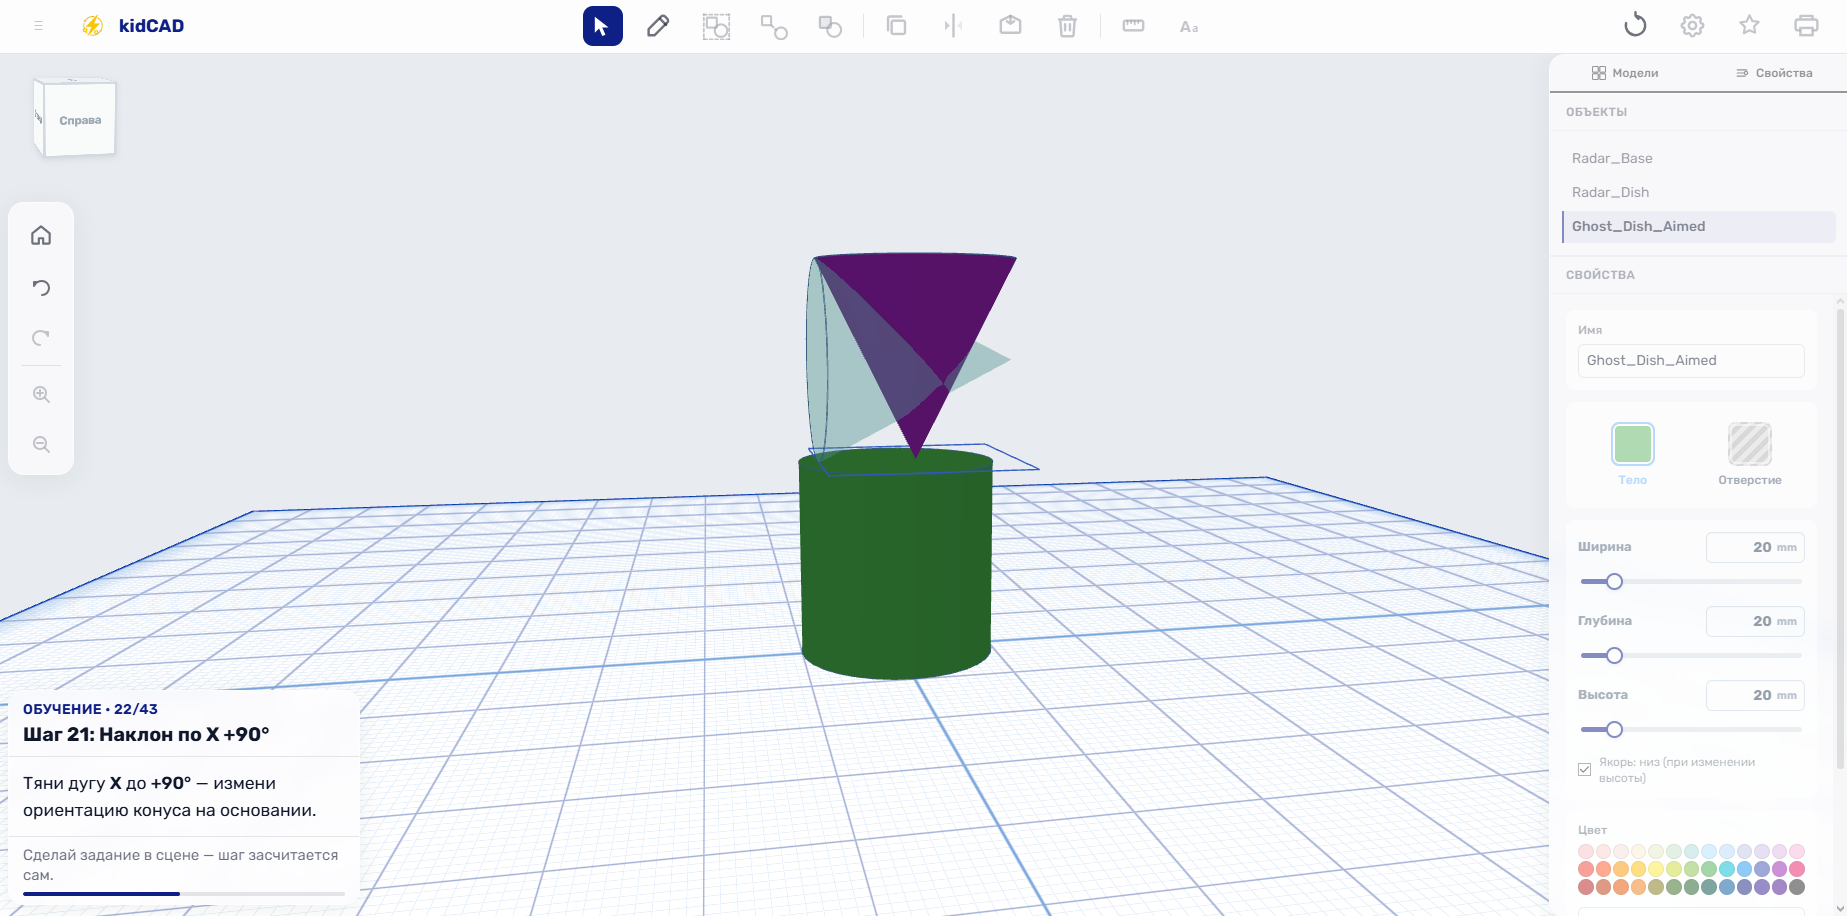Click the Высота value field
The image size is (1847, 916).
pos(1755,695)
